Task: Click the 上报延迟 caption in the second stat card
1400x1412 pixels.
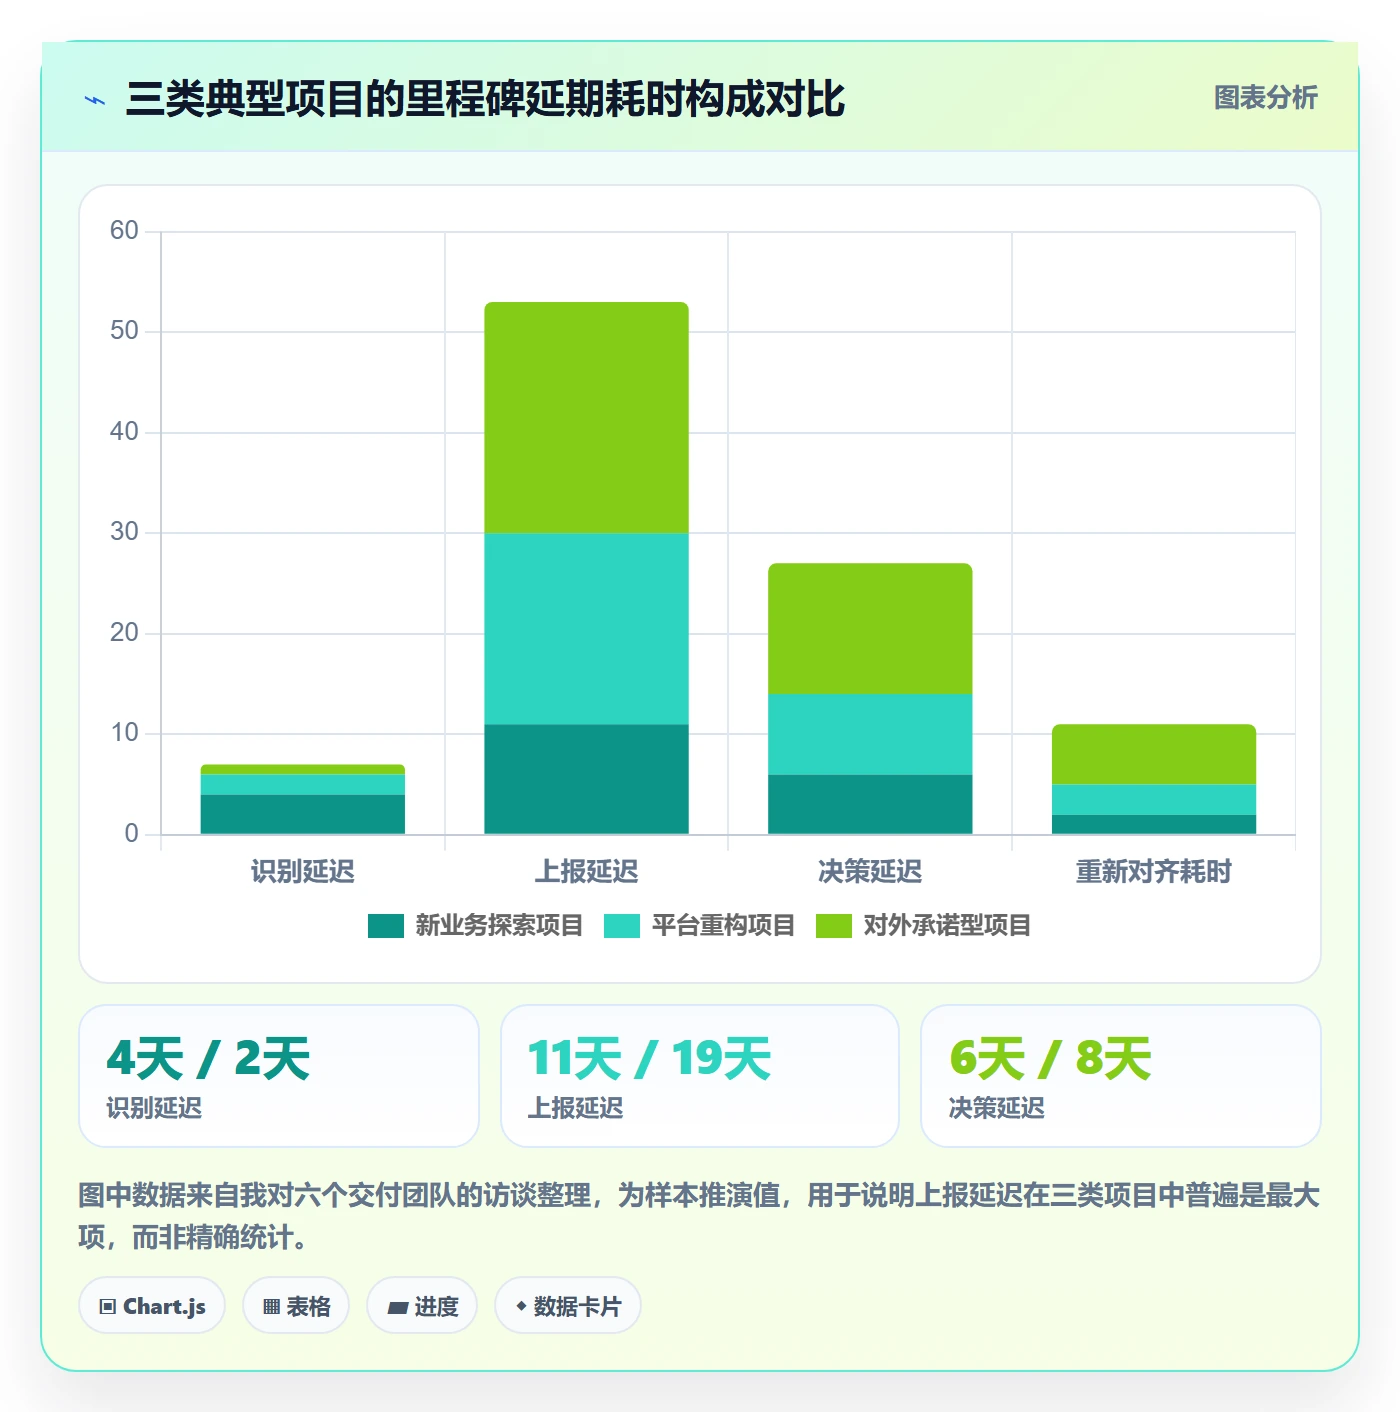Action: [575, 1108]
